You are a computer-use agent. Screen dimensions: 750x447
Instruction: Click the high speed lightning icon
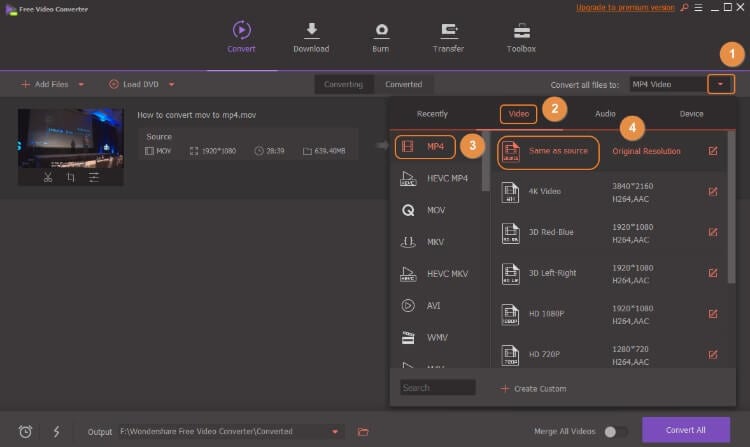(56, 432)
